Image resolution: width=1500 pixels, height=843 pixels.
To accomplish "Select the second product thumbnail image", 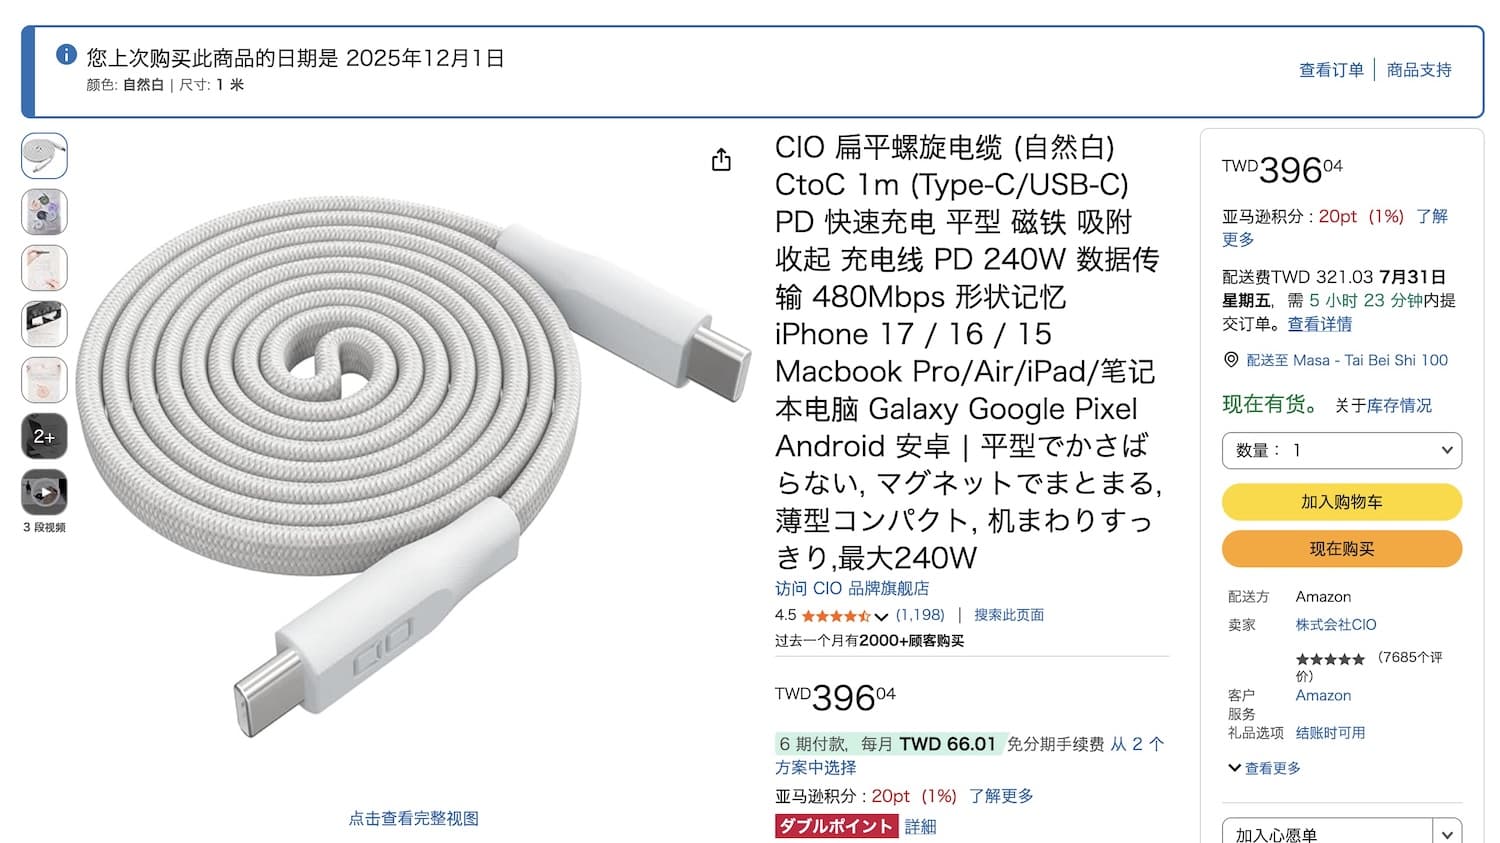I will [44, 212].
